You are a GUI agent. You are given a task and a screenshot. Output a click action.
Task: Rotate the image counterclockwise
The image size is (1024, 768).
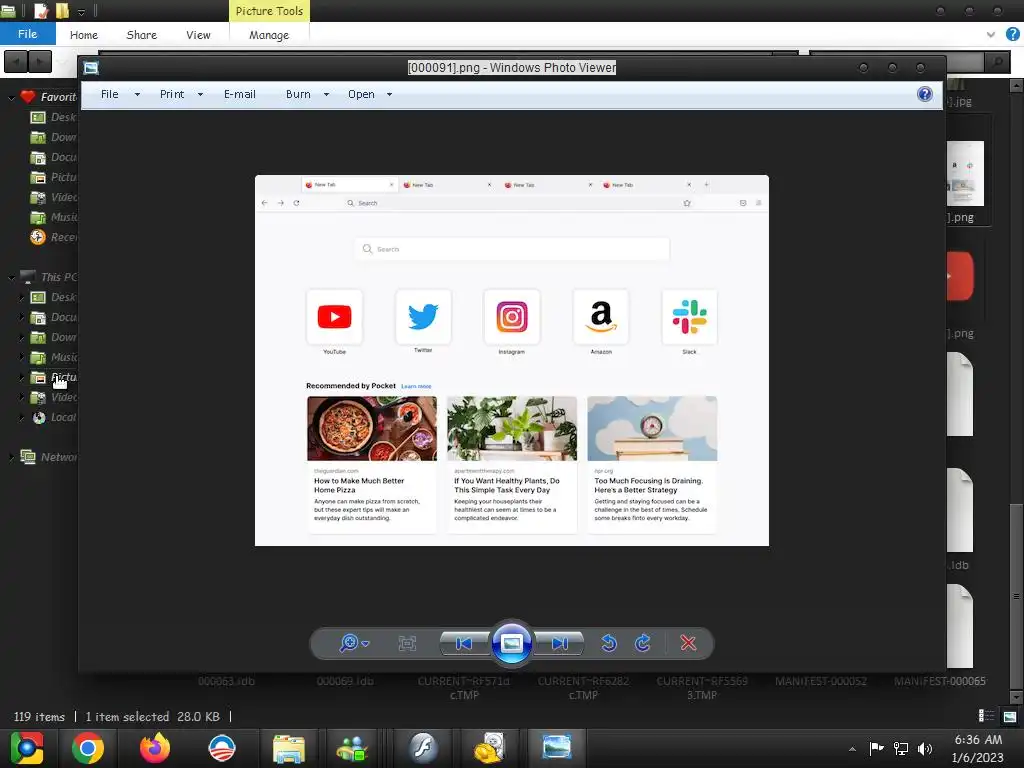[x=609, y=643]
